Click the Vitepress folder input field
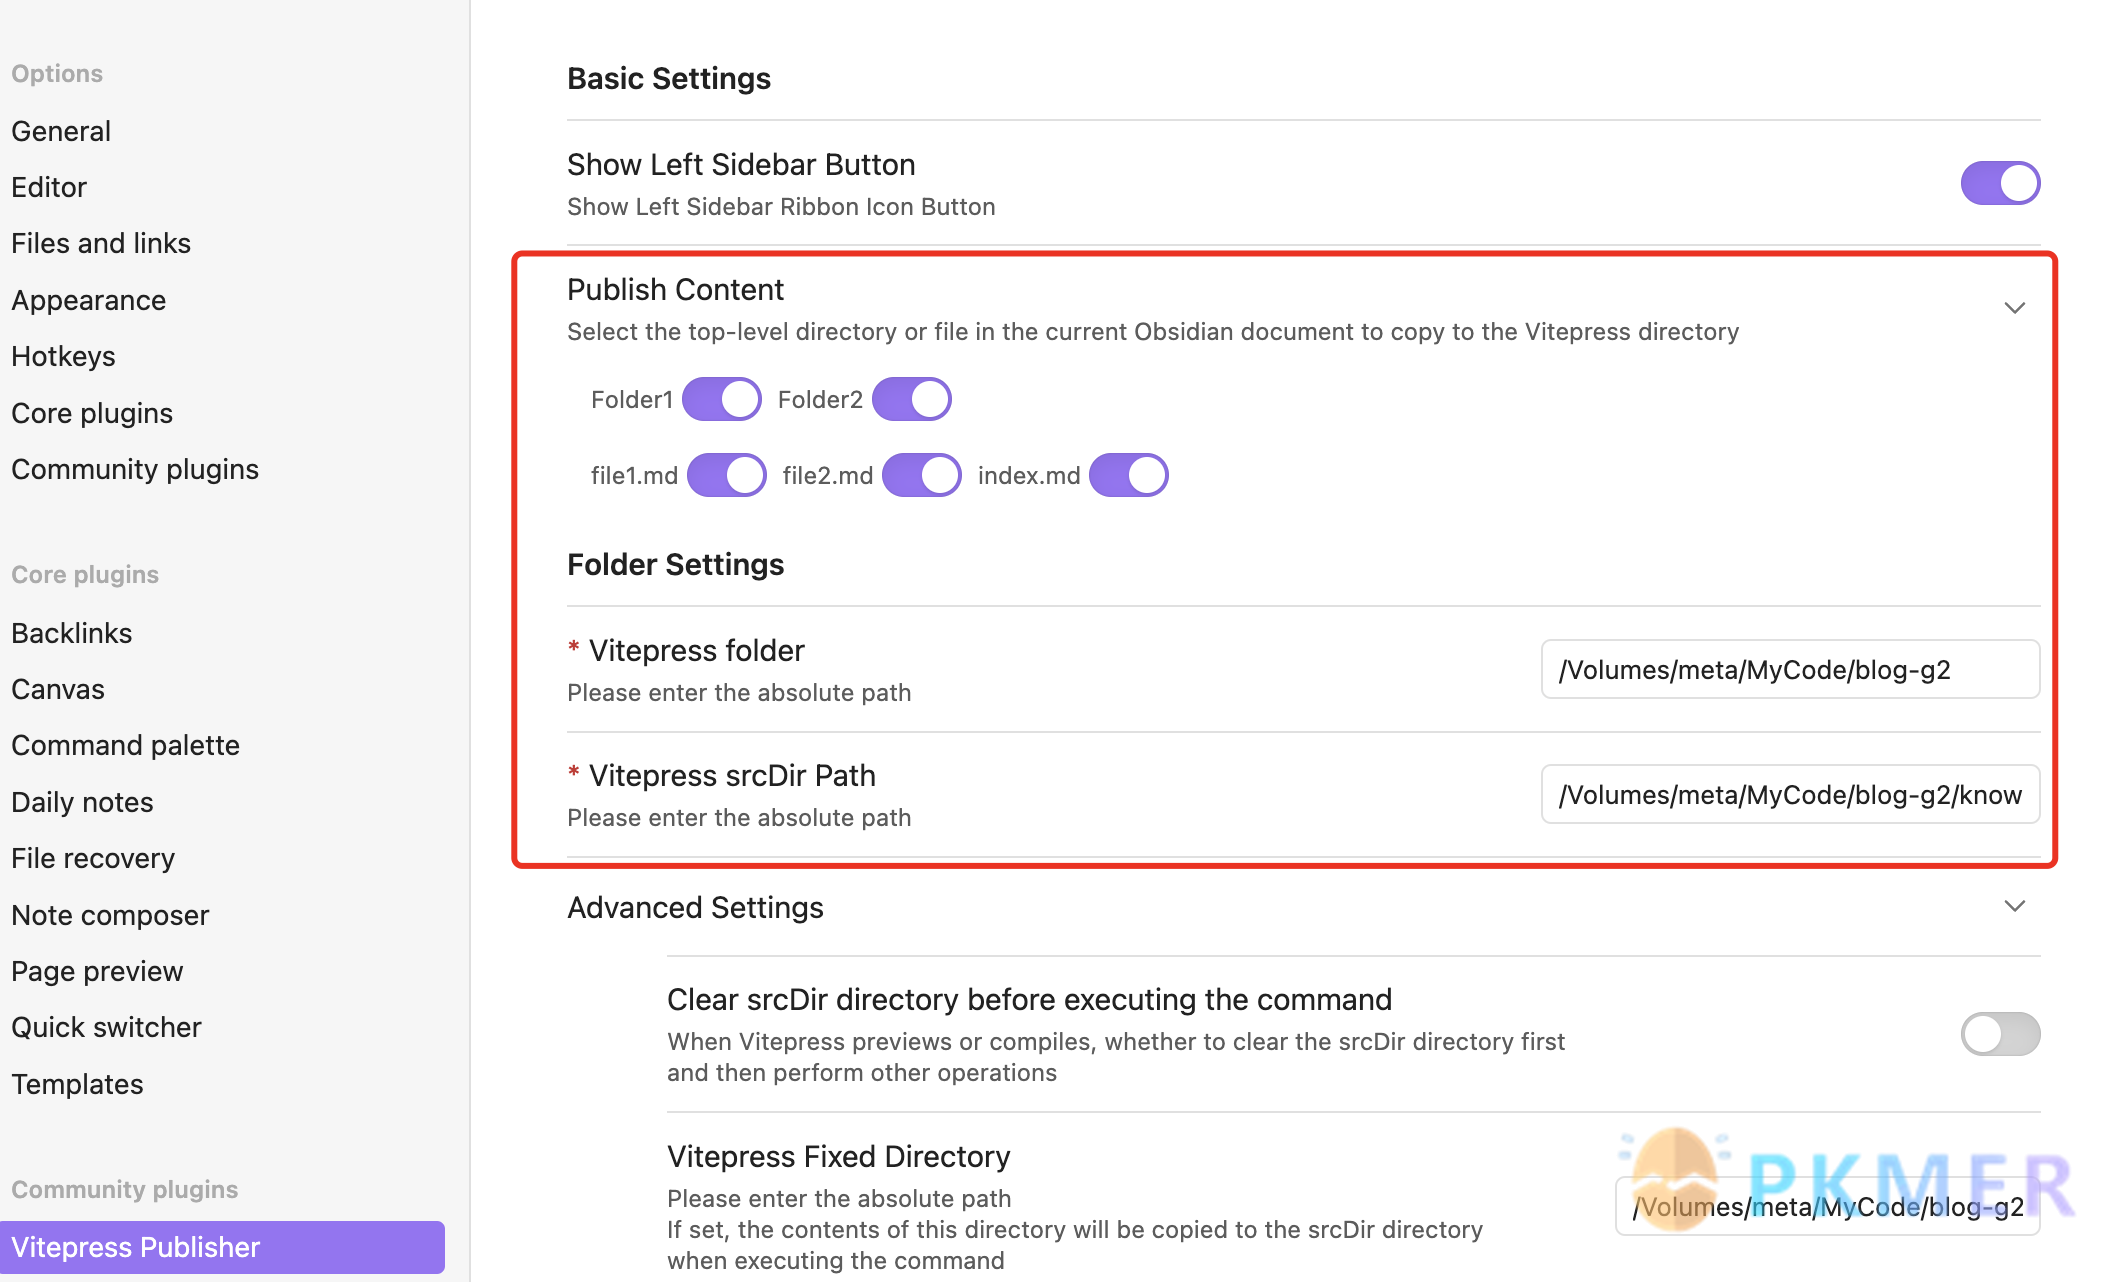Image resolution: width=2114 pixels, height=1282 pixels. click(1789, 669)
